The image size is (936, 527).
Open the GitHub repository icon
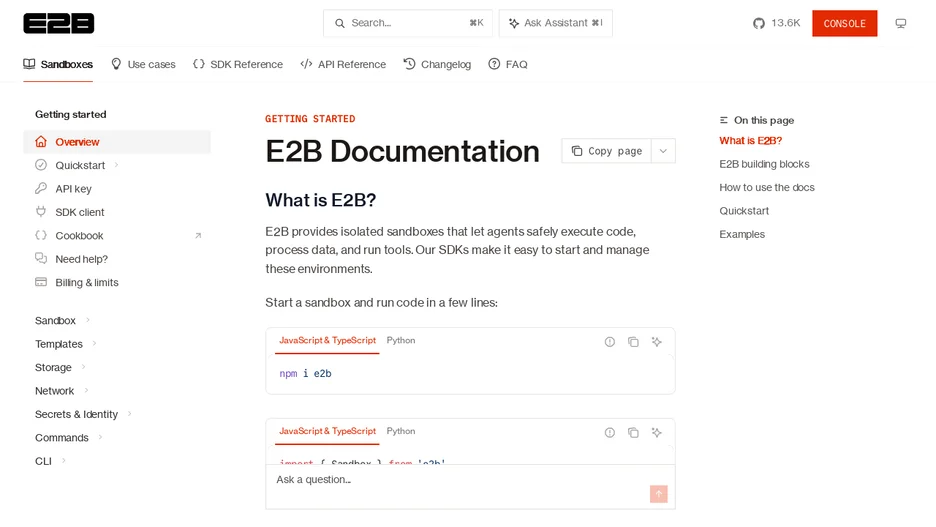click(759, 23)
